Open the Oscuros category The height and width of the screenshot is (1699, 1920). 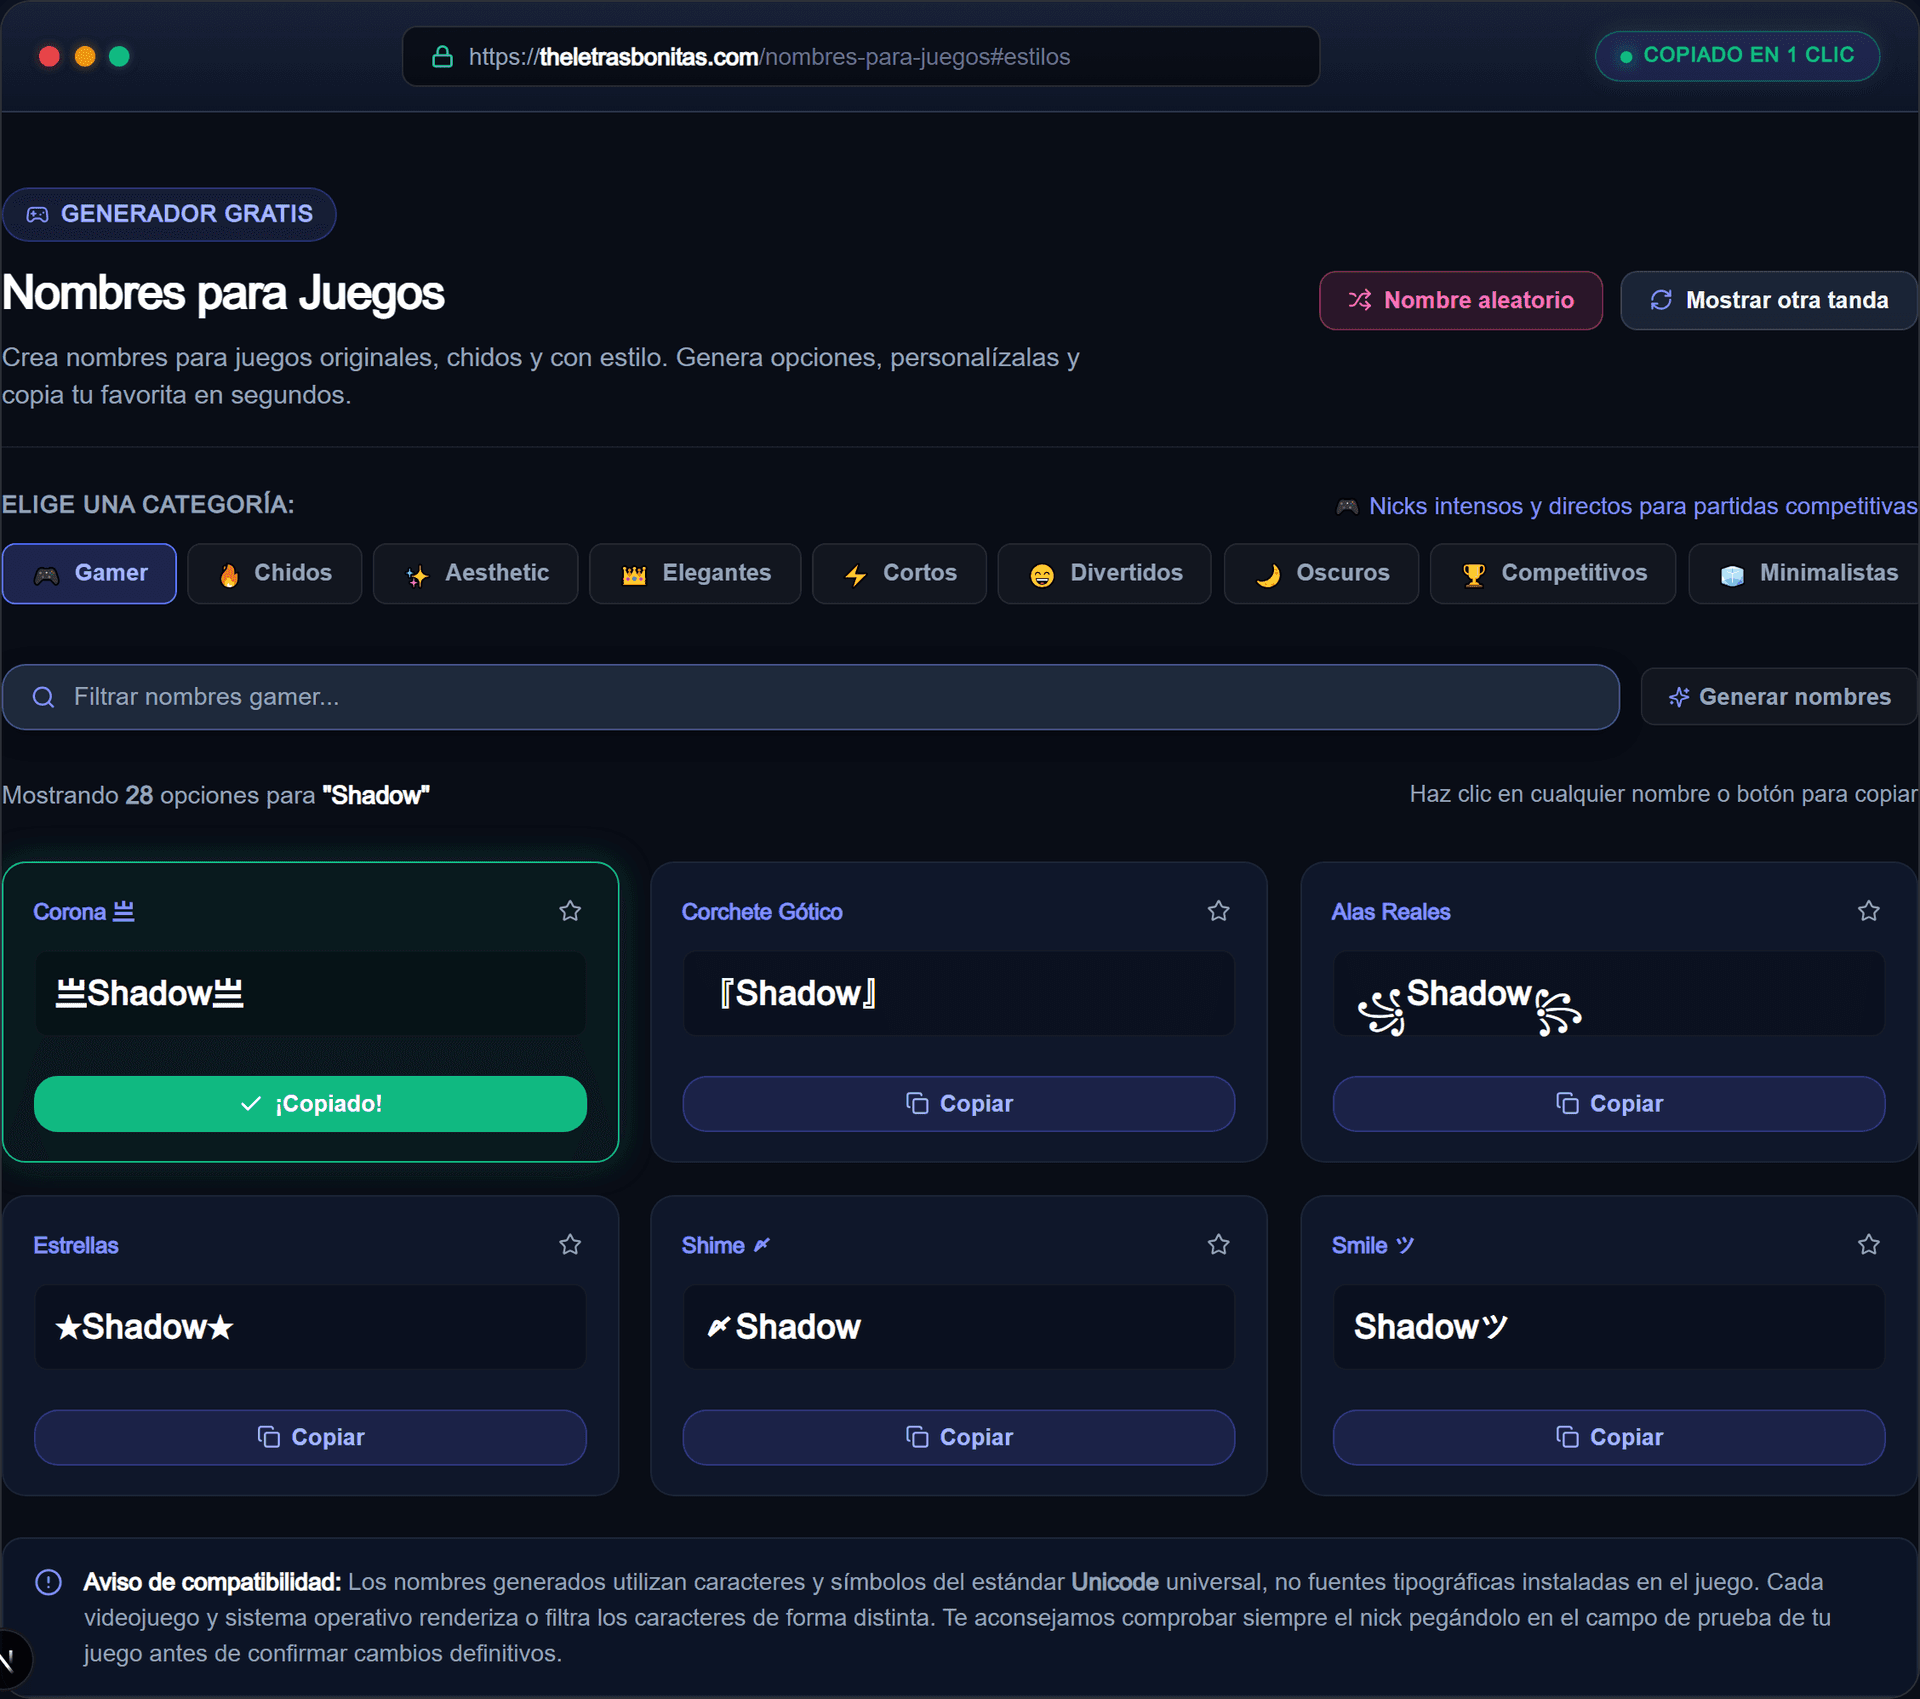click(1321, 573)
